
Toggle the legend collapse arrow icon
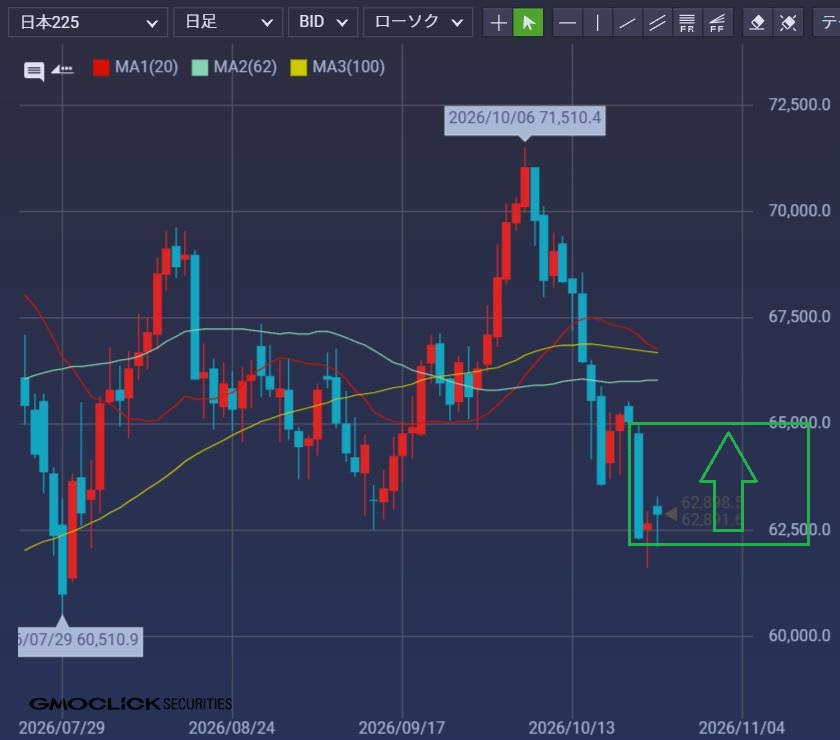point(62,69)
